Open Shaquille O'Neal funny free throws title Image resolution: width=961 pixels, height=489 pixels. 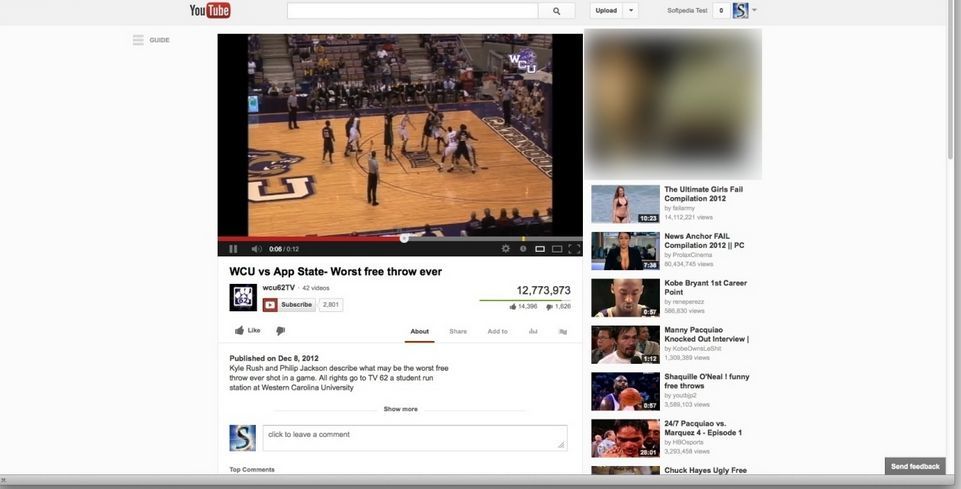click(707, 381)
